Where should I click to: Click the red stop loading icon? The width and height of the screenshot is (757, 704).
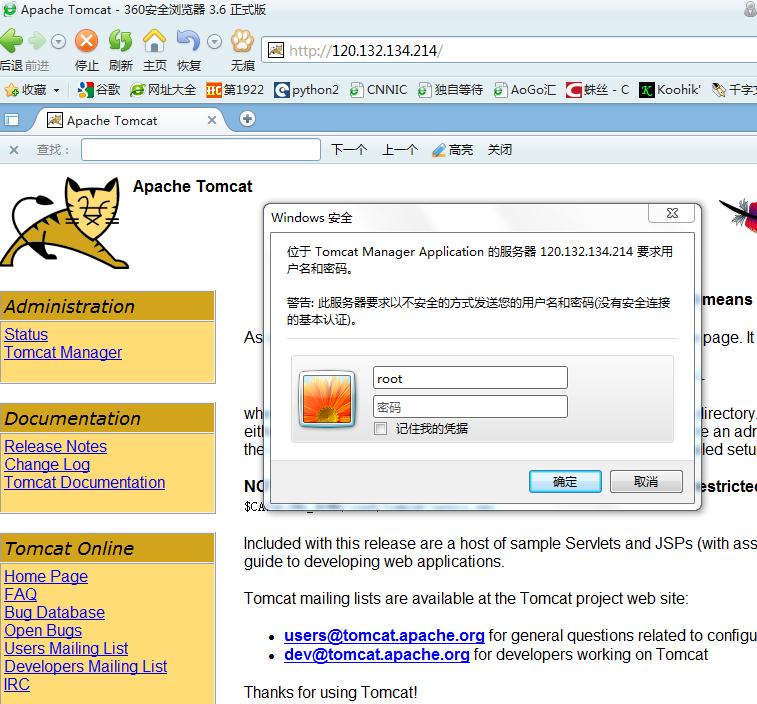[87, 41]
